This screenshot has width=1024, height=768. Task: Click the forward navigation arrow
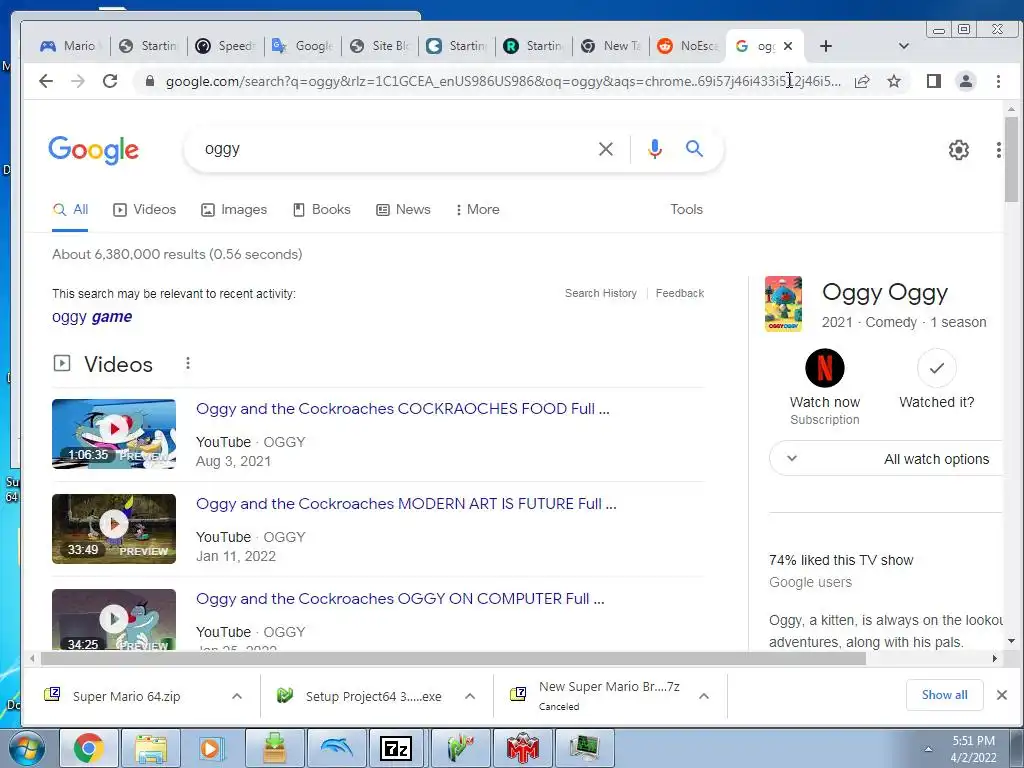(78, 81)
